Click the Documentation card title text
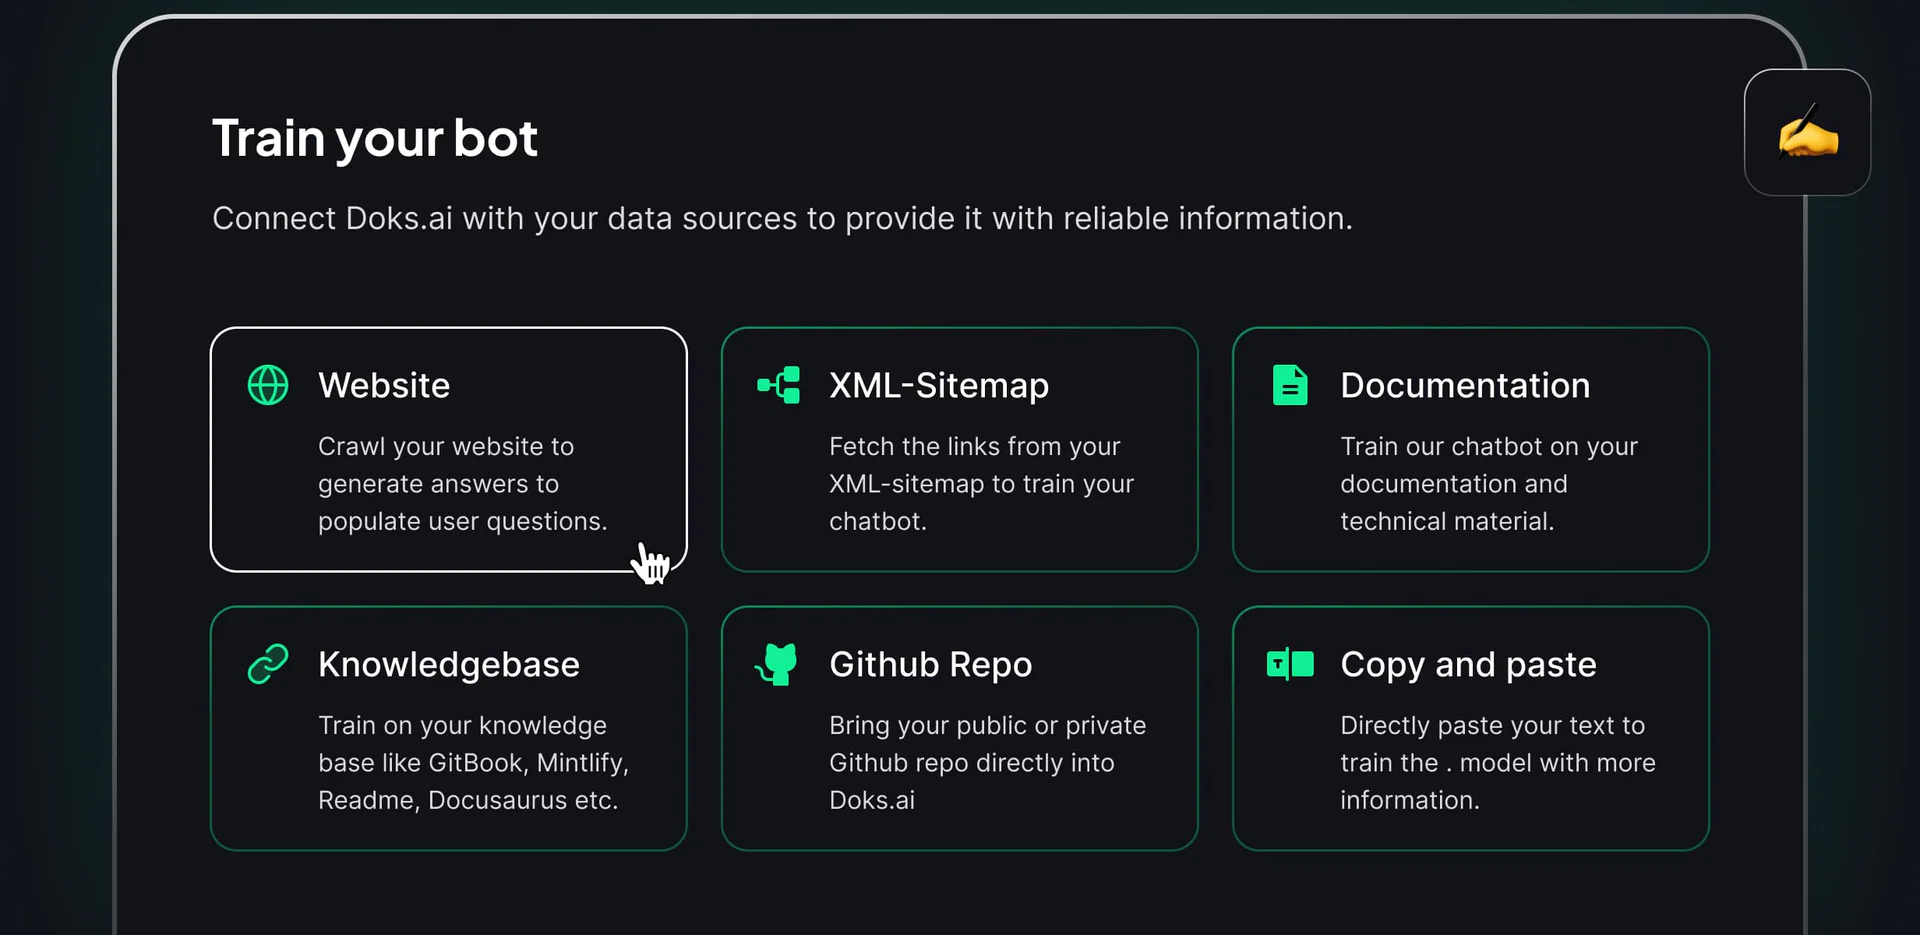Image resolution: width=1920 pixels, height=935 pixels. coord(1465,386)
